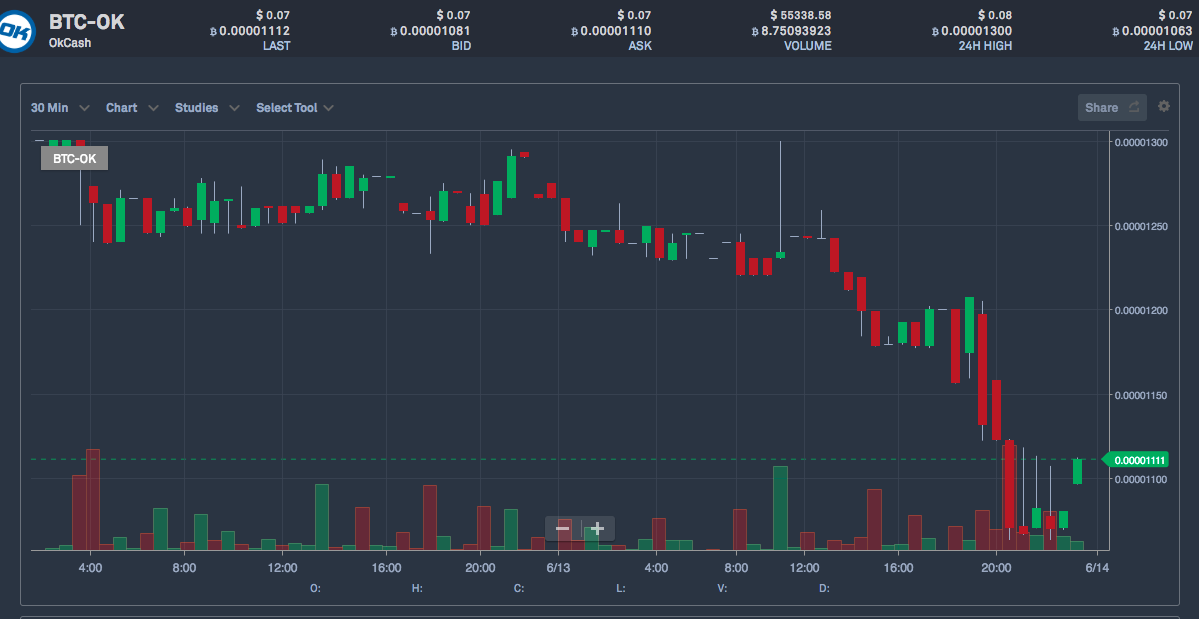This screenshot has width=1199, height=619.
Task: Click the L: low value readout
Action: pos(620,588)
